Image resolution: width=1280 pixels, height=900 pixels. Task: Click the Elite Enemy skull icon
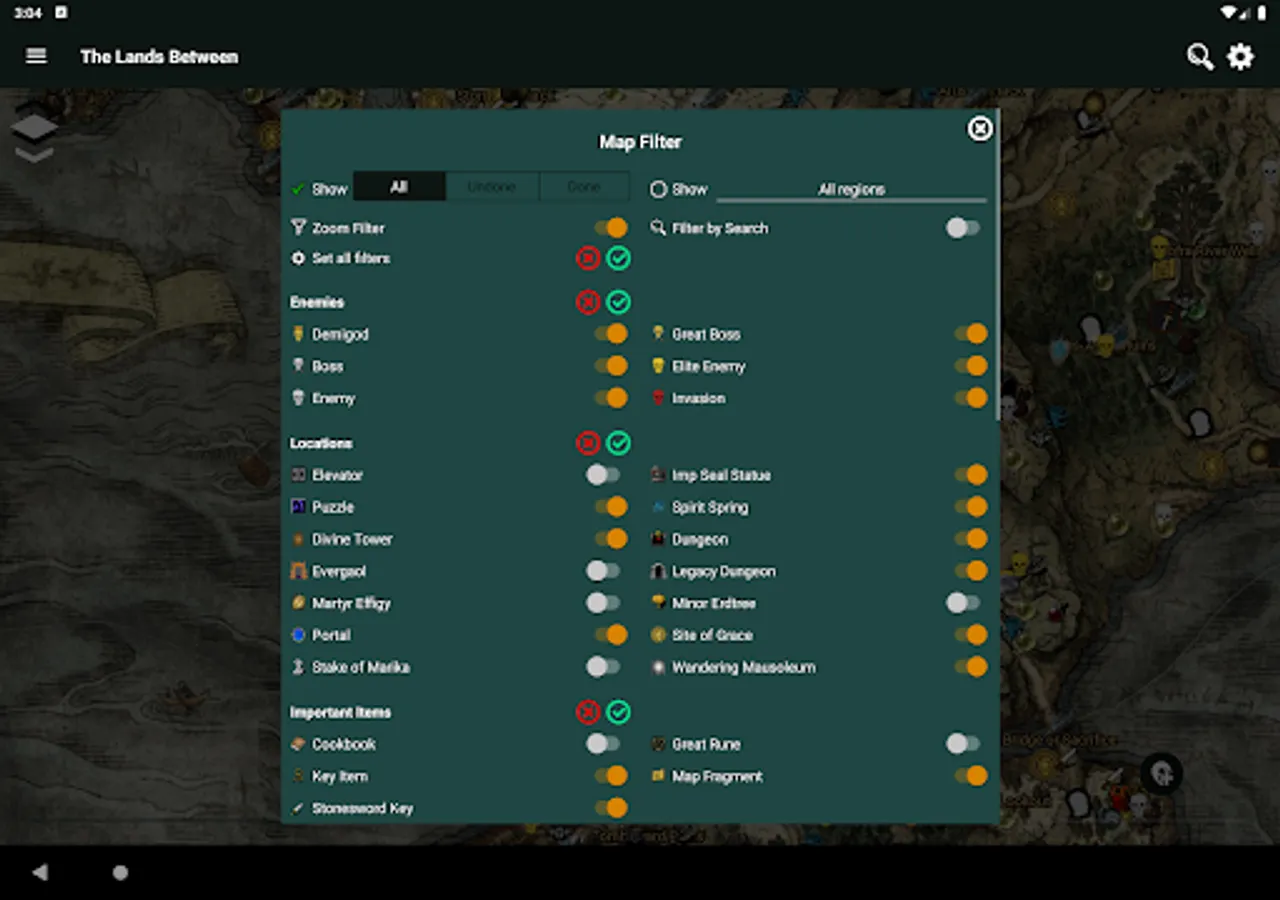pyautogui.click(x=658, y=366)
